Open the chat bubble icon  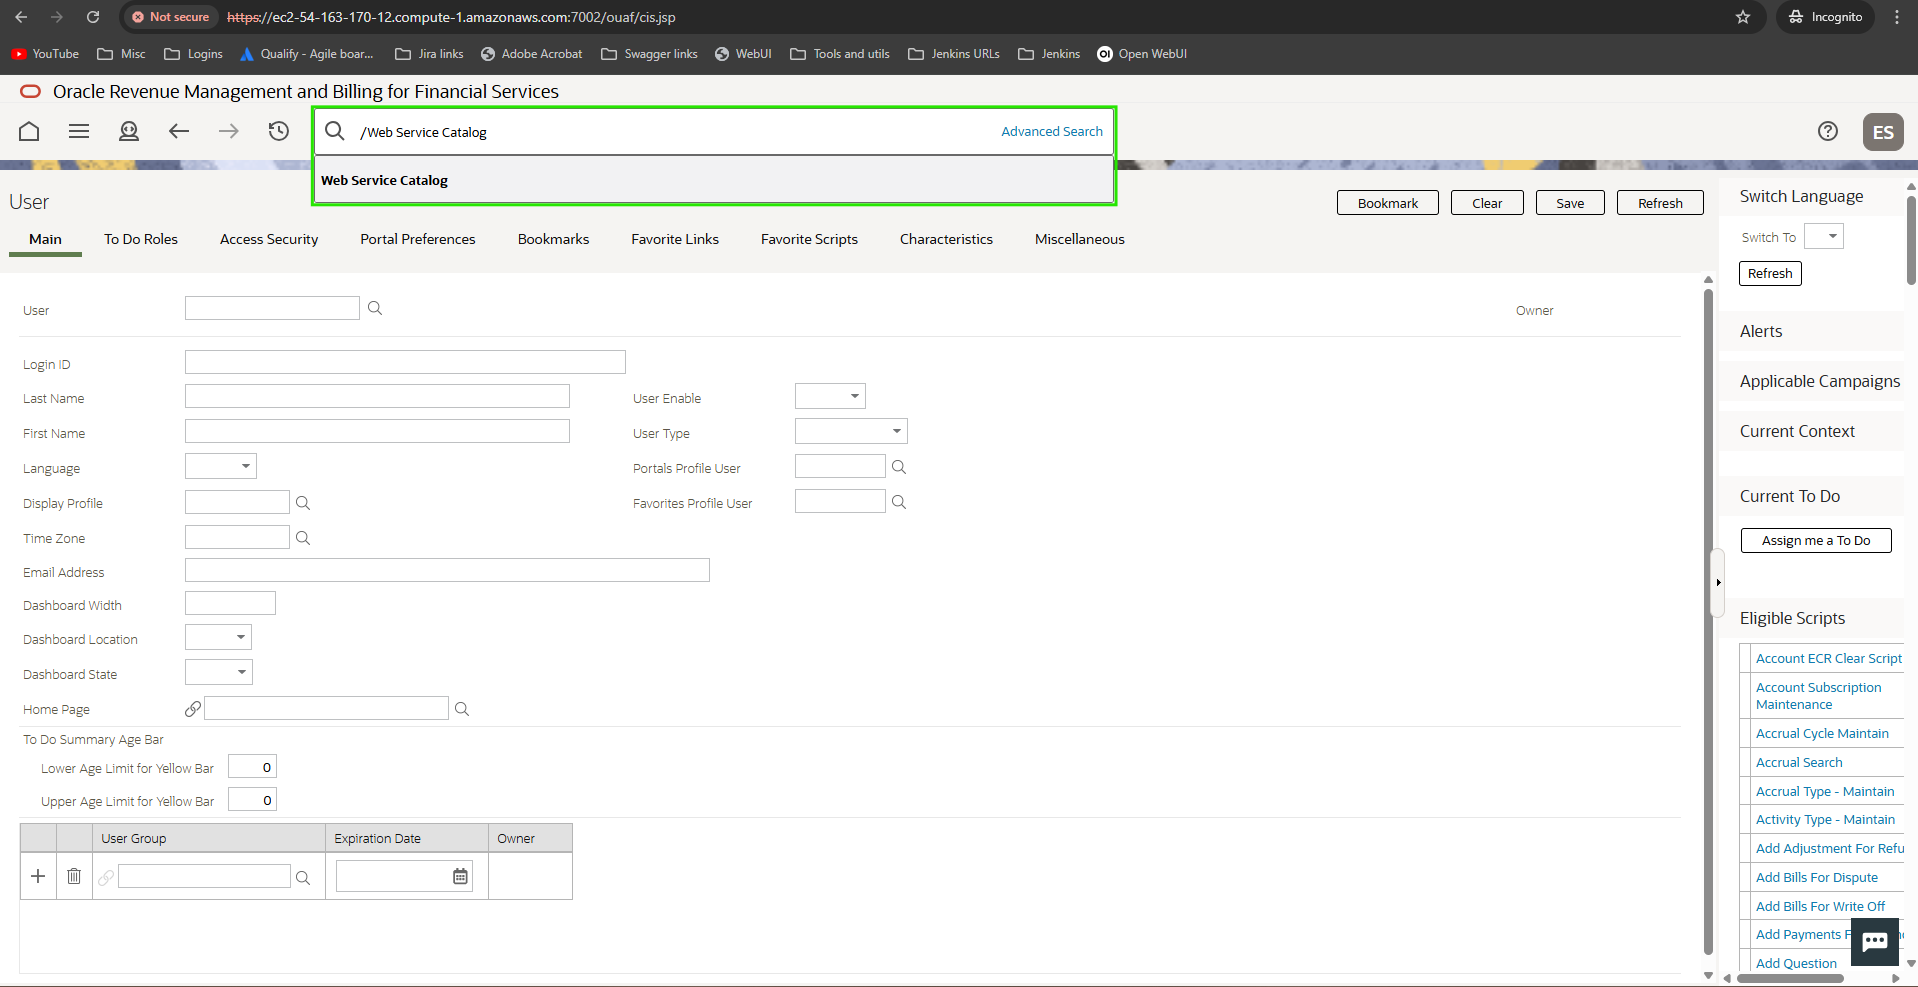(x=1874, y=941)
